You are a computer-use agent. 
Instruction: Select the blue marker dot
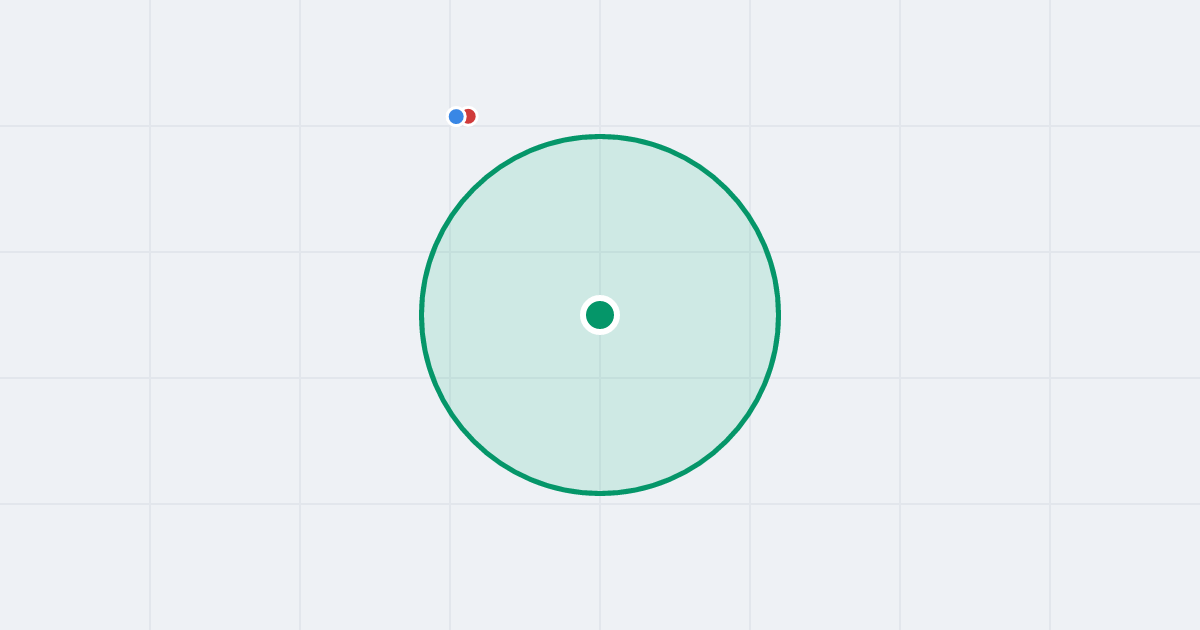456,116
